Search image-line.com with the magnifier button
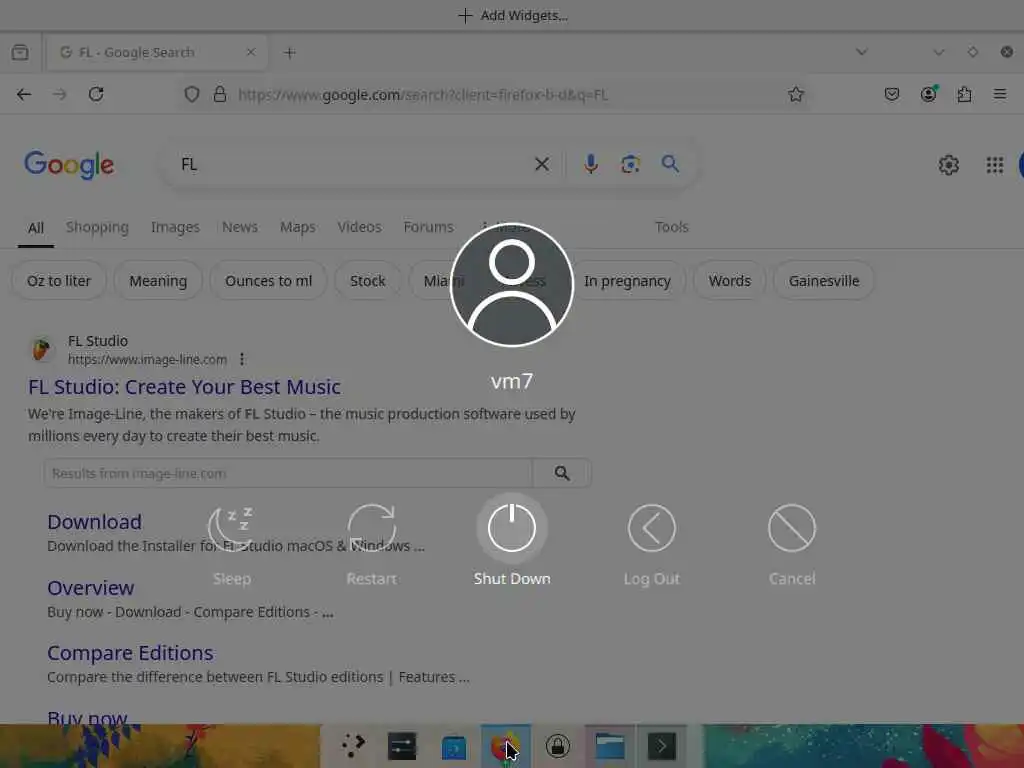The image size is (1024, 768). (562, 473)
